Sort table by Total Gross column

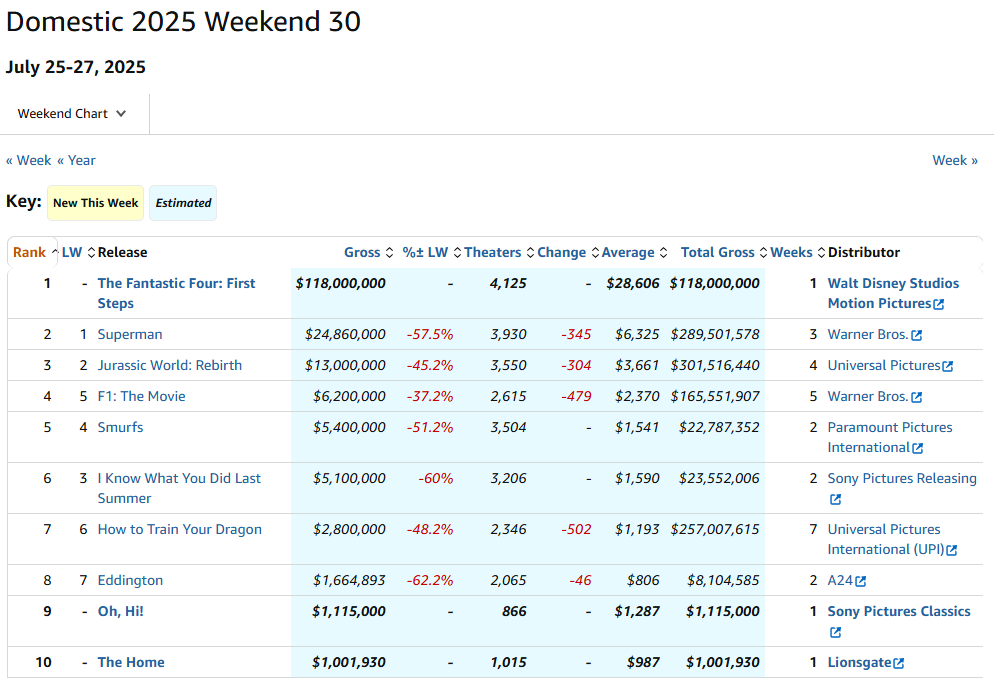[x=724, y=252]
